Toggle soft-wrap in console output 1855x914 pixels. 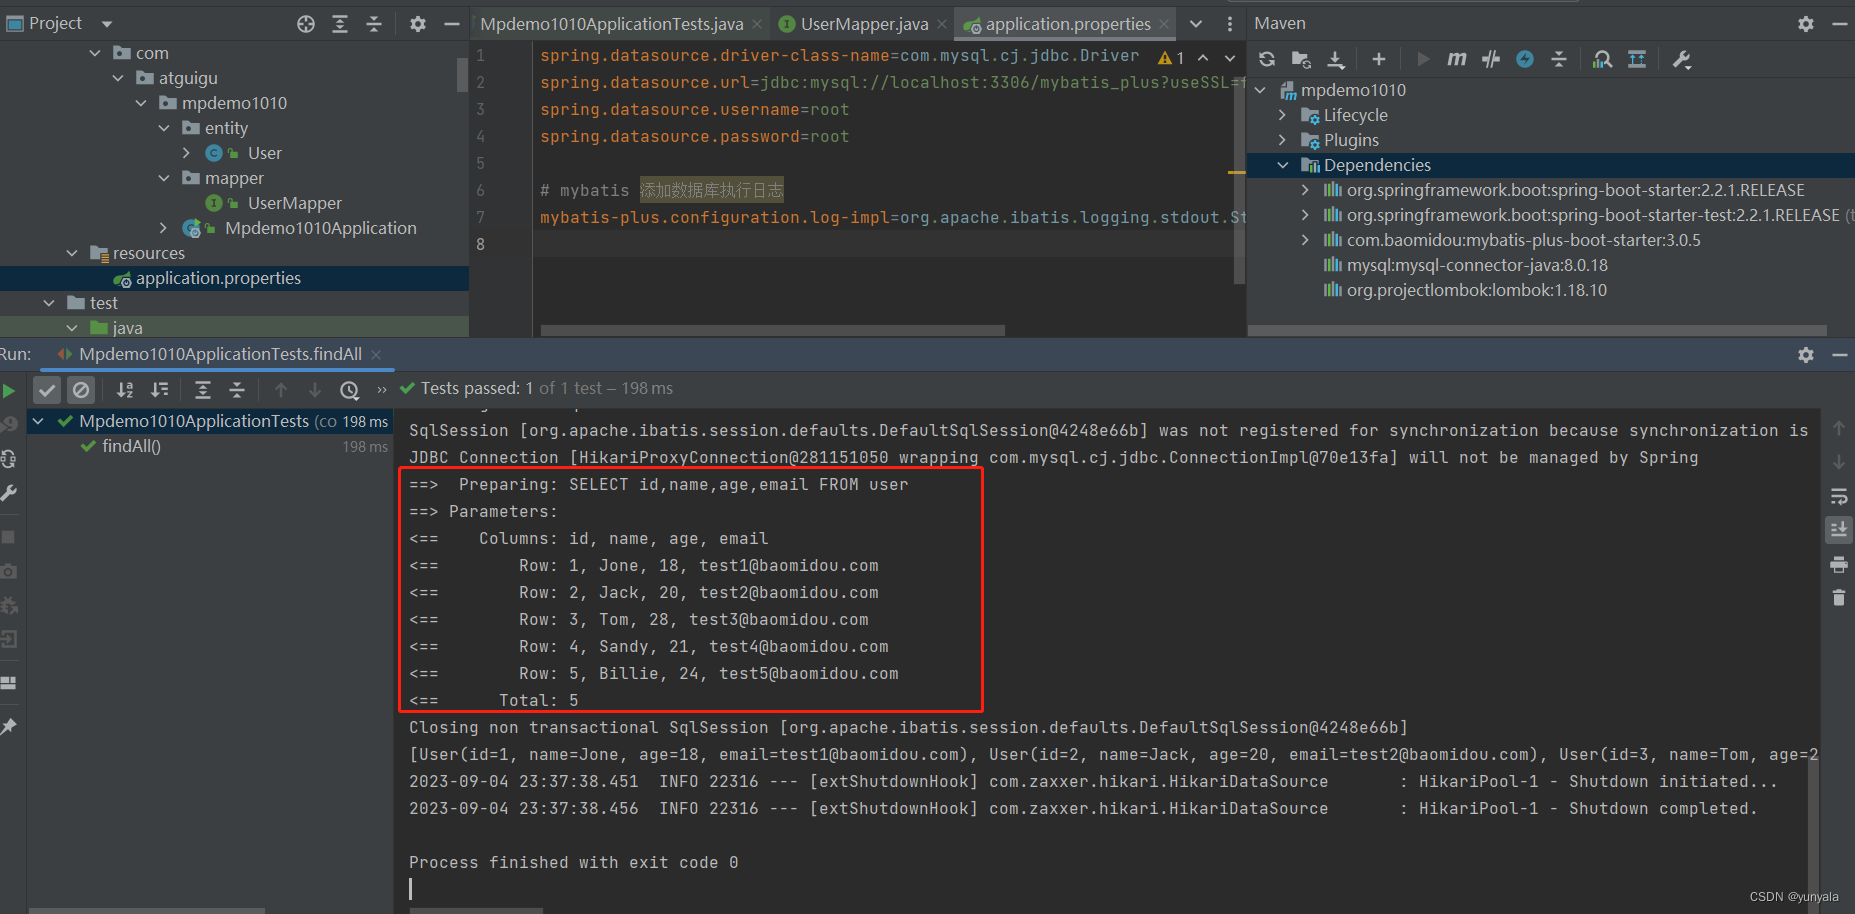(x=1838, y=496)
